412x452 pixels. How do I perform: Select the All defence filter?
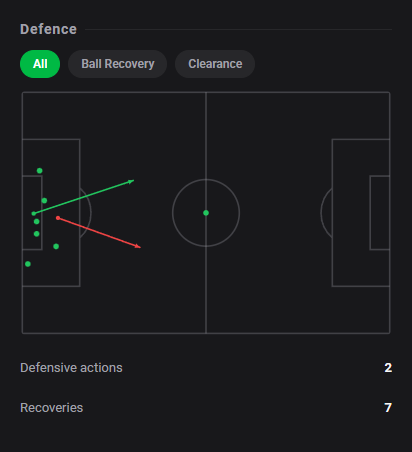[x=40, y=64]
